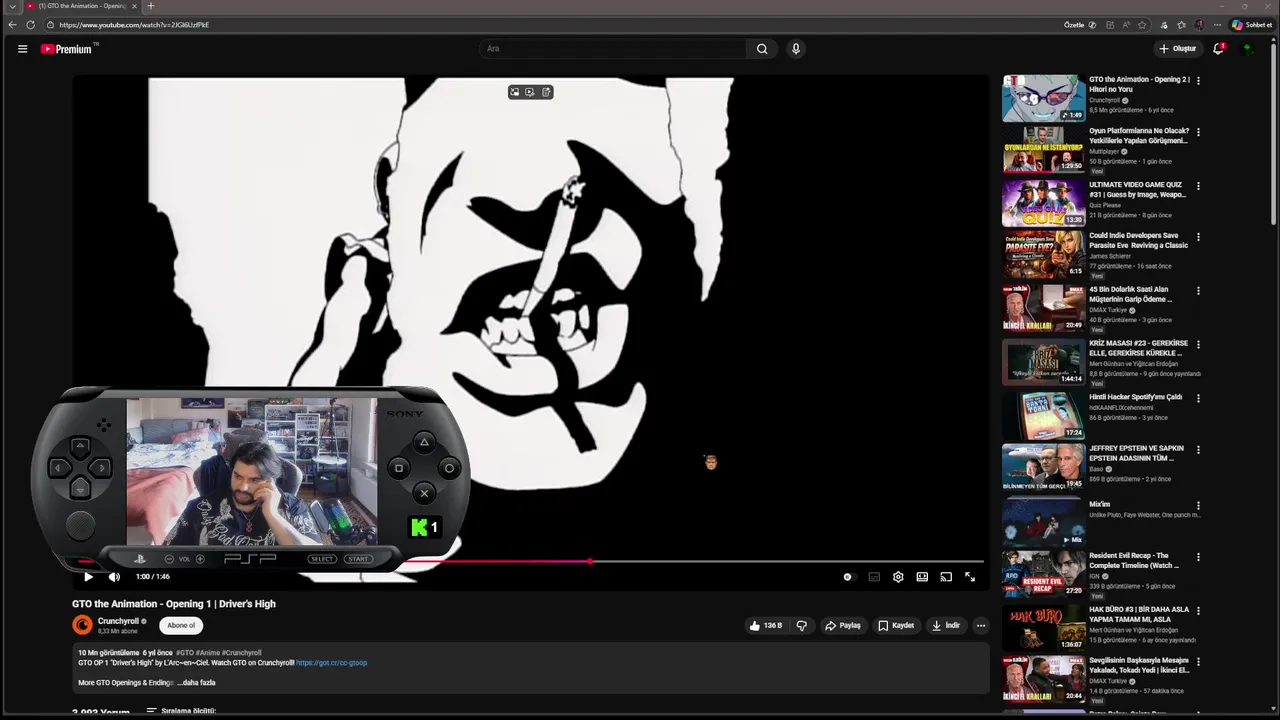
Task: Go to YouTube Premium home logo
Action: click(69, 48)
